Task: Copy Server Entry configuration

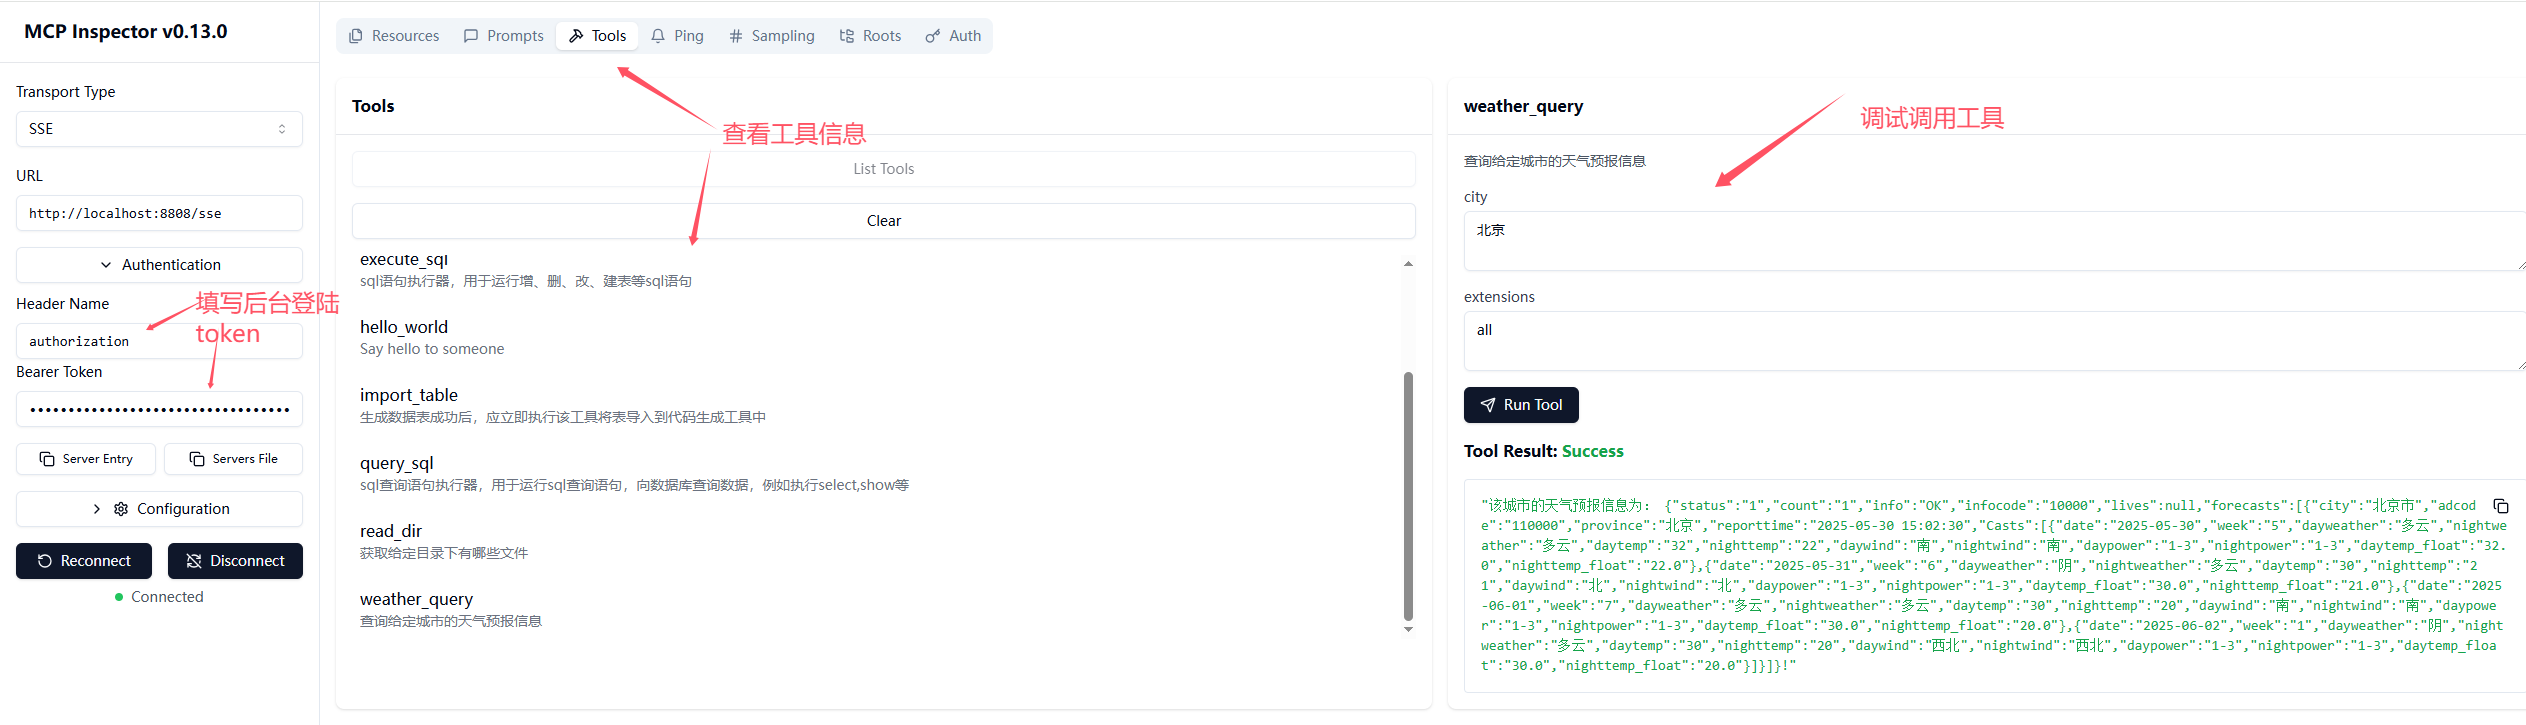Action: pos(86,459)
